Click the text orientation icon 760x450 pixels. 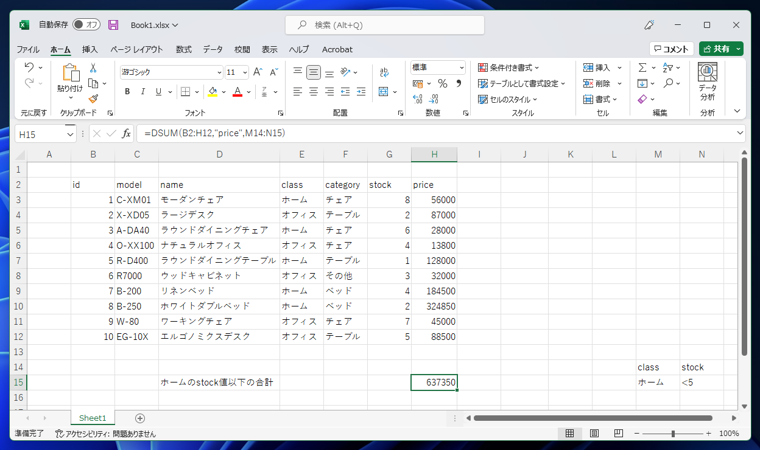click(345, 72)
